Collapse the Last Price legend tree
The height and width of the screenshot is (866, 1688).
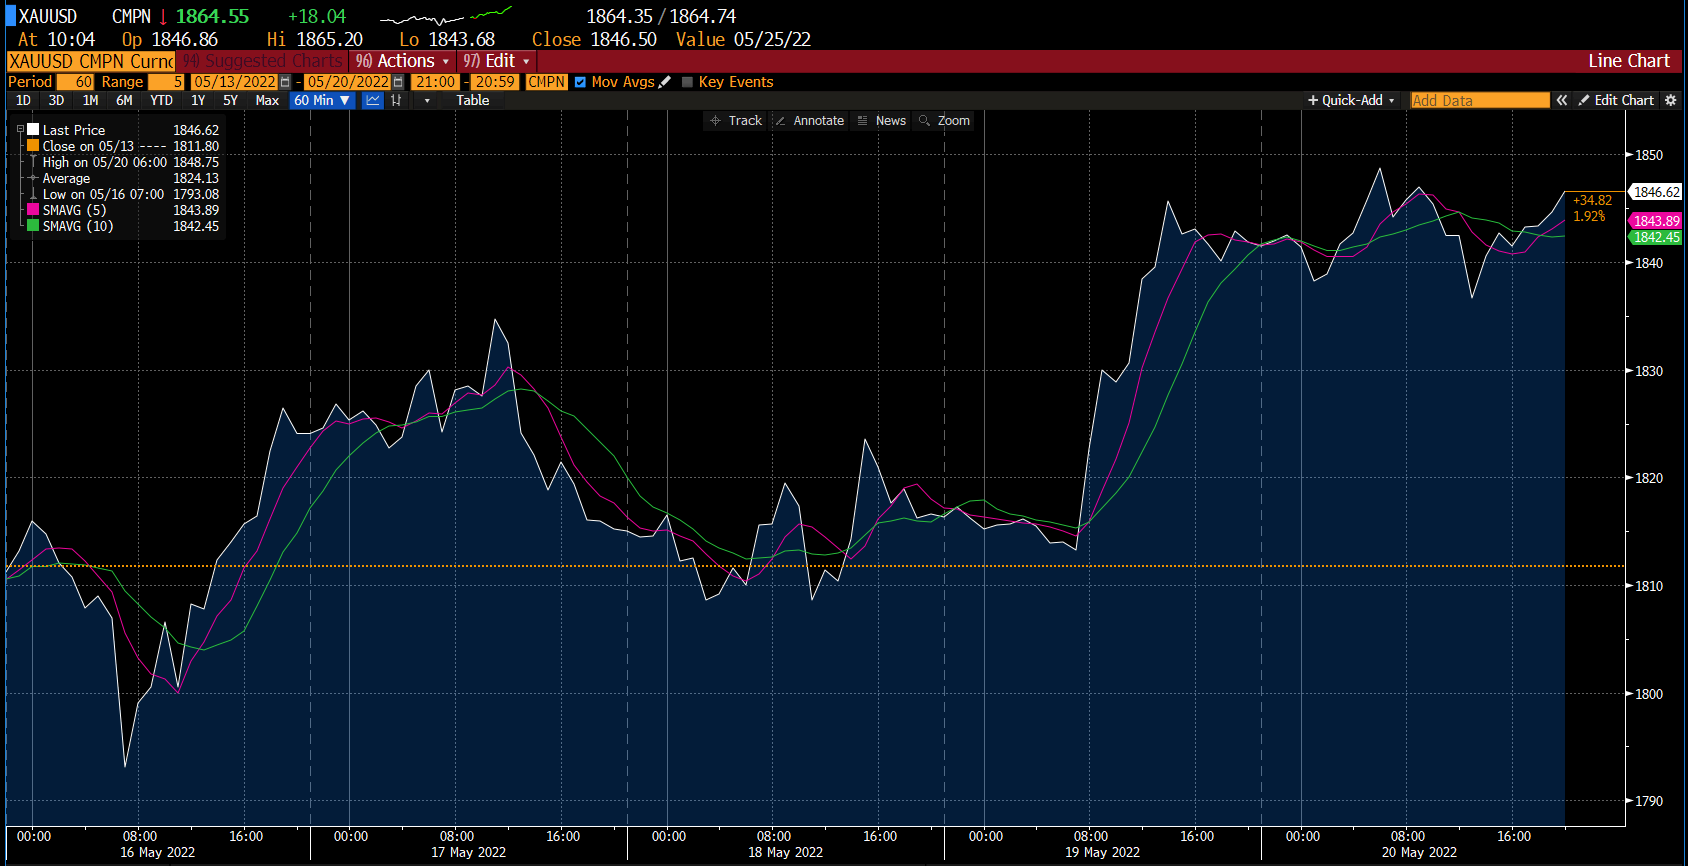click(x=20, y=130)
